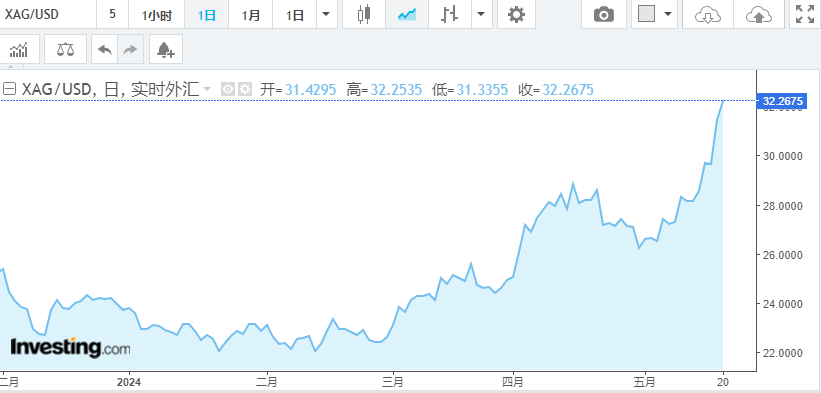Undo last chart action
Screen dimensions: 821x393
pyautogui.click(x=105, y=50)
